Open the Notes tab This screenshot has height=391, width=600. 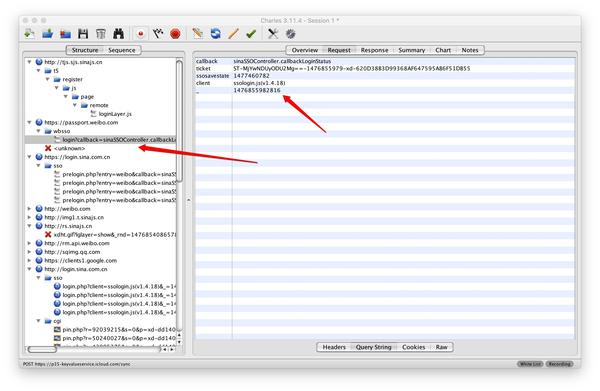pos(470,50)
